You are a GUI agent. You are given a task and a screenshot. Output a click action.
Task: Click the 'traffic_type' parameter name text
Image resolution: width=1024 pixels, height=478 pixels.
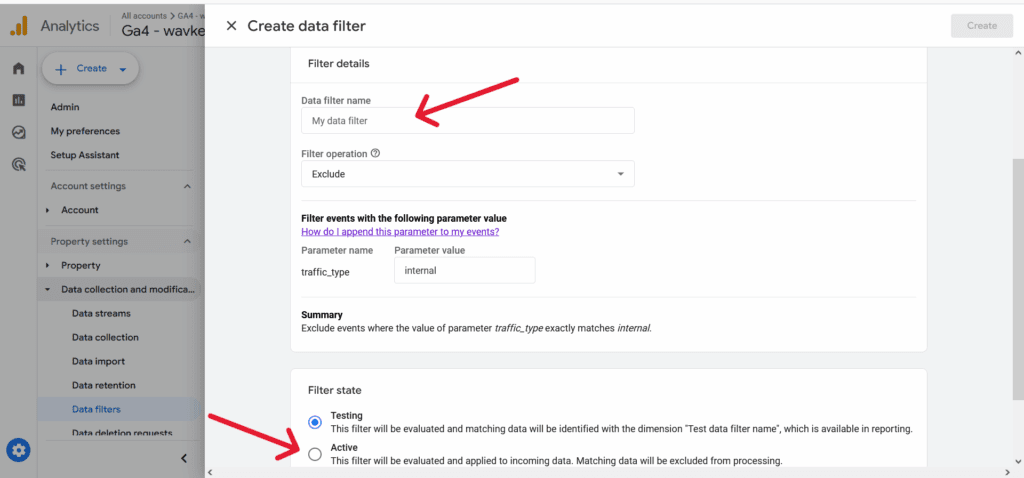coord(325,272)
